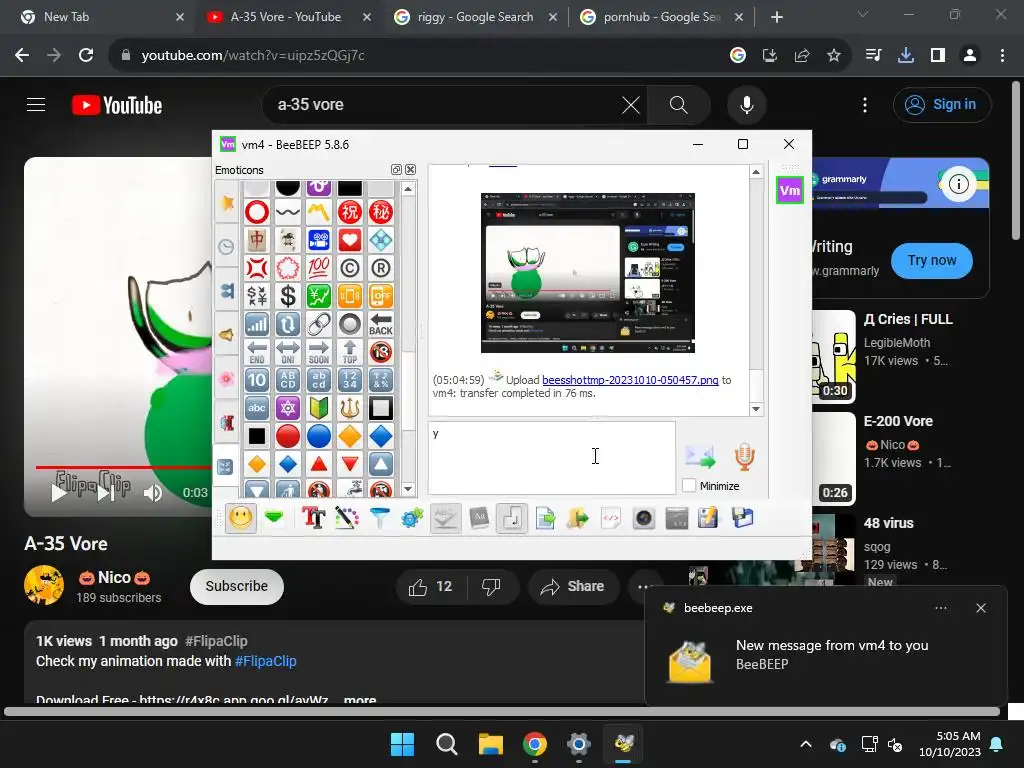This screenshot has height=768, width=1024.
Task: Click the YouTube Sign in button
Action: pyautogui.click(x=942, y=104)
